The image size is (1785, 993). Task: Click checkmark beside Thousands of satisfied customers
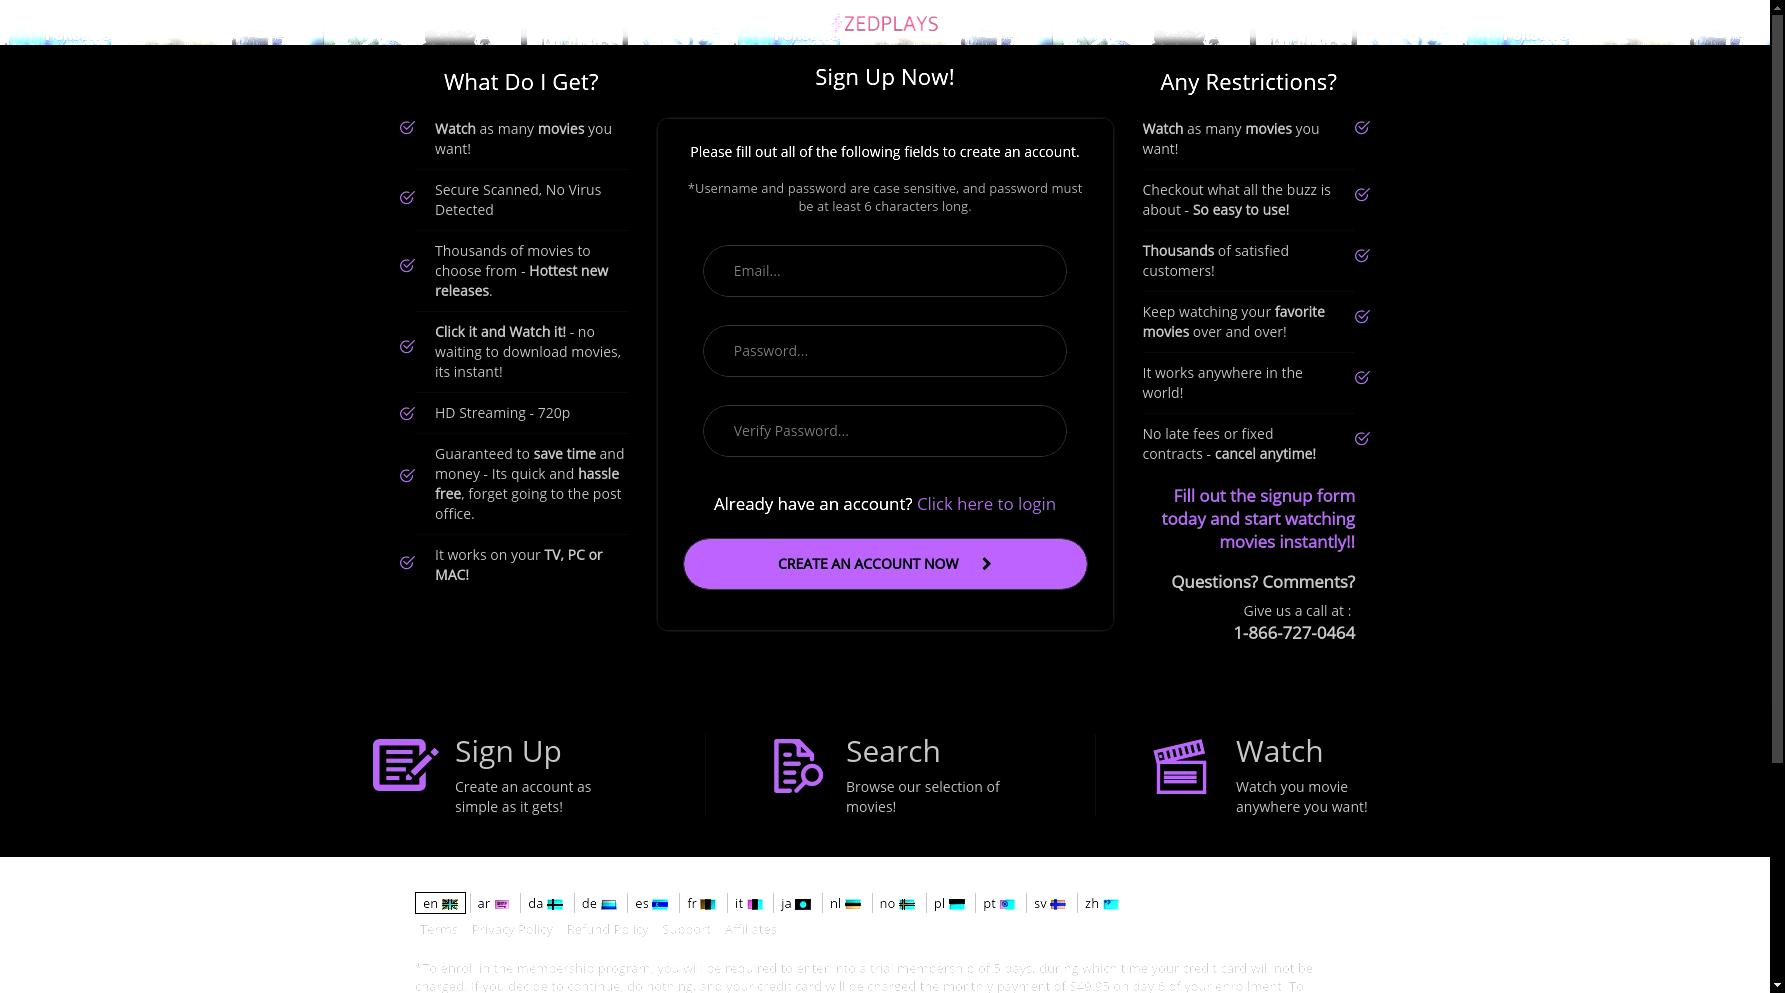(x=1362, y=256)
